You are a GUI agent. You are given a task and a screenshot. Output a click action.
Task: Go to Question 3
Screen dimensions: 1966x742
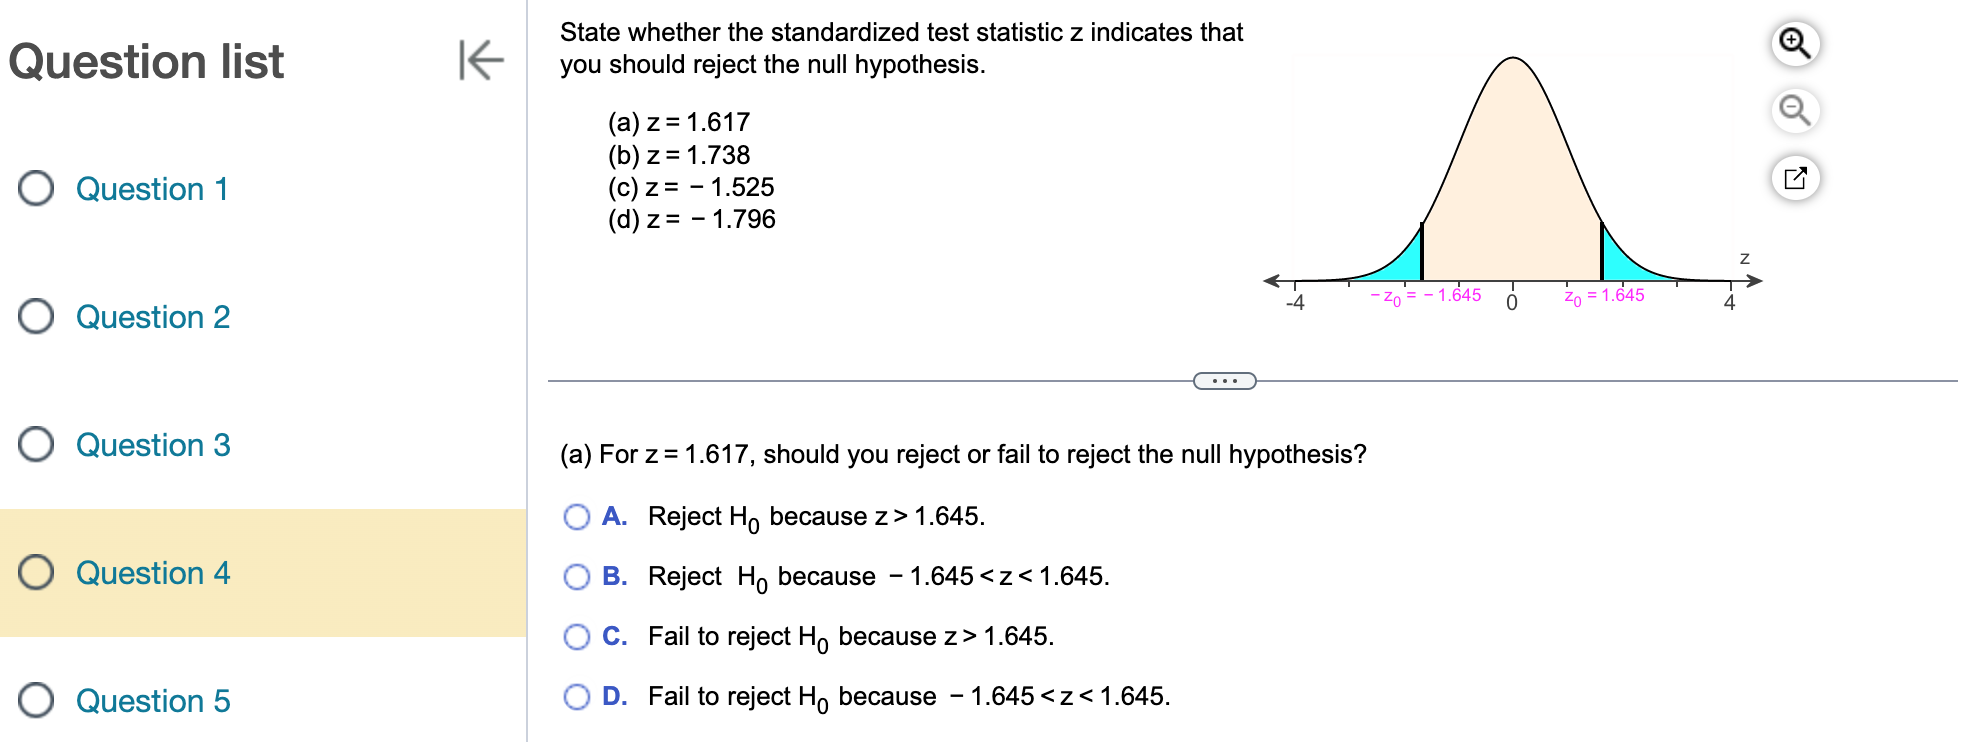pyautogui.click(x=153, y=446)
